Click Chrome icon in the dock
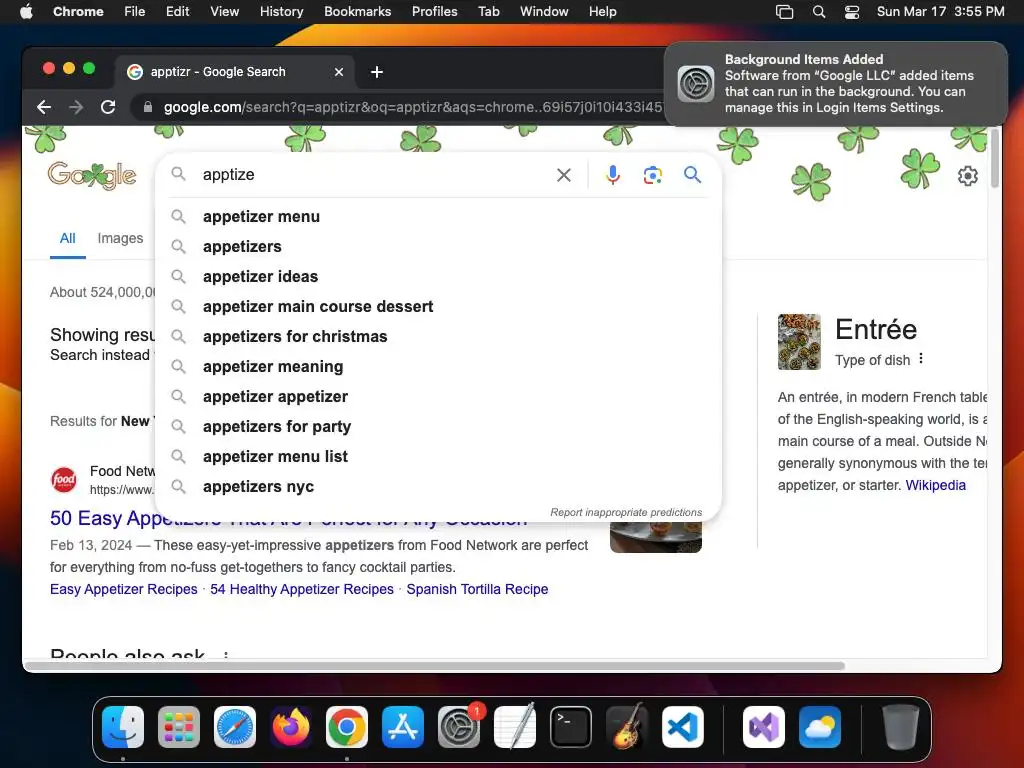1024x768 pixels. (347, 727)
